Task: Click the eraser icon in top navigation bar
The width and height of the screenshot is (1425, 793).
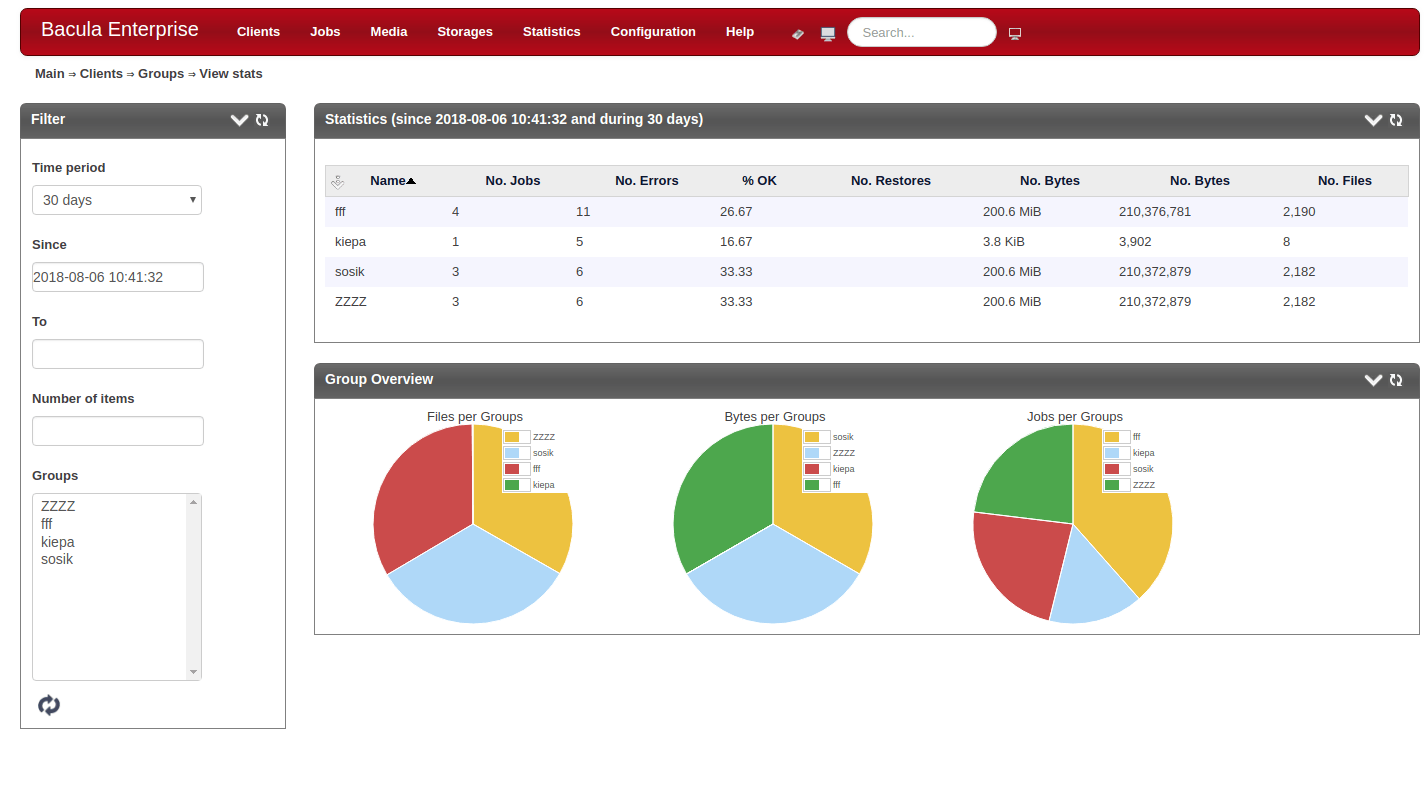Action: (x=798, y=33)
